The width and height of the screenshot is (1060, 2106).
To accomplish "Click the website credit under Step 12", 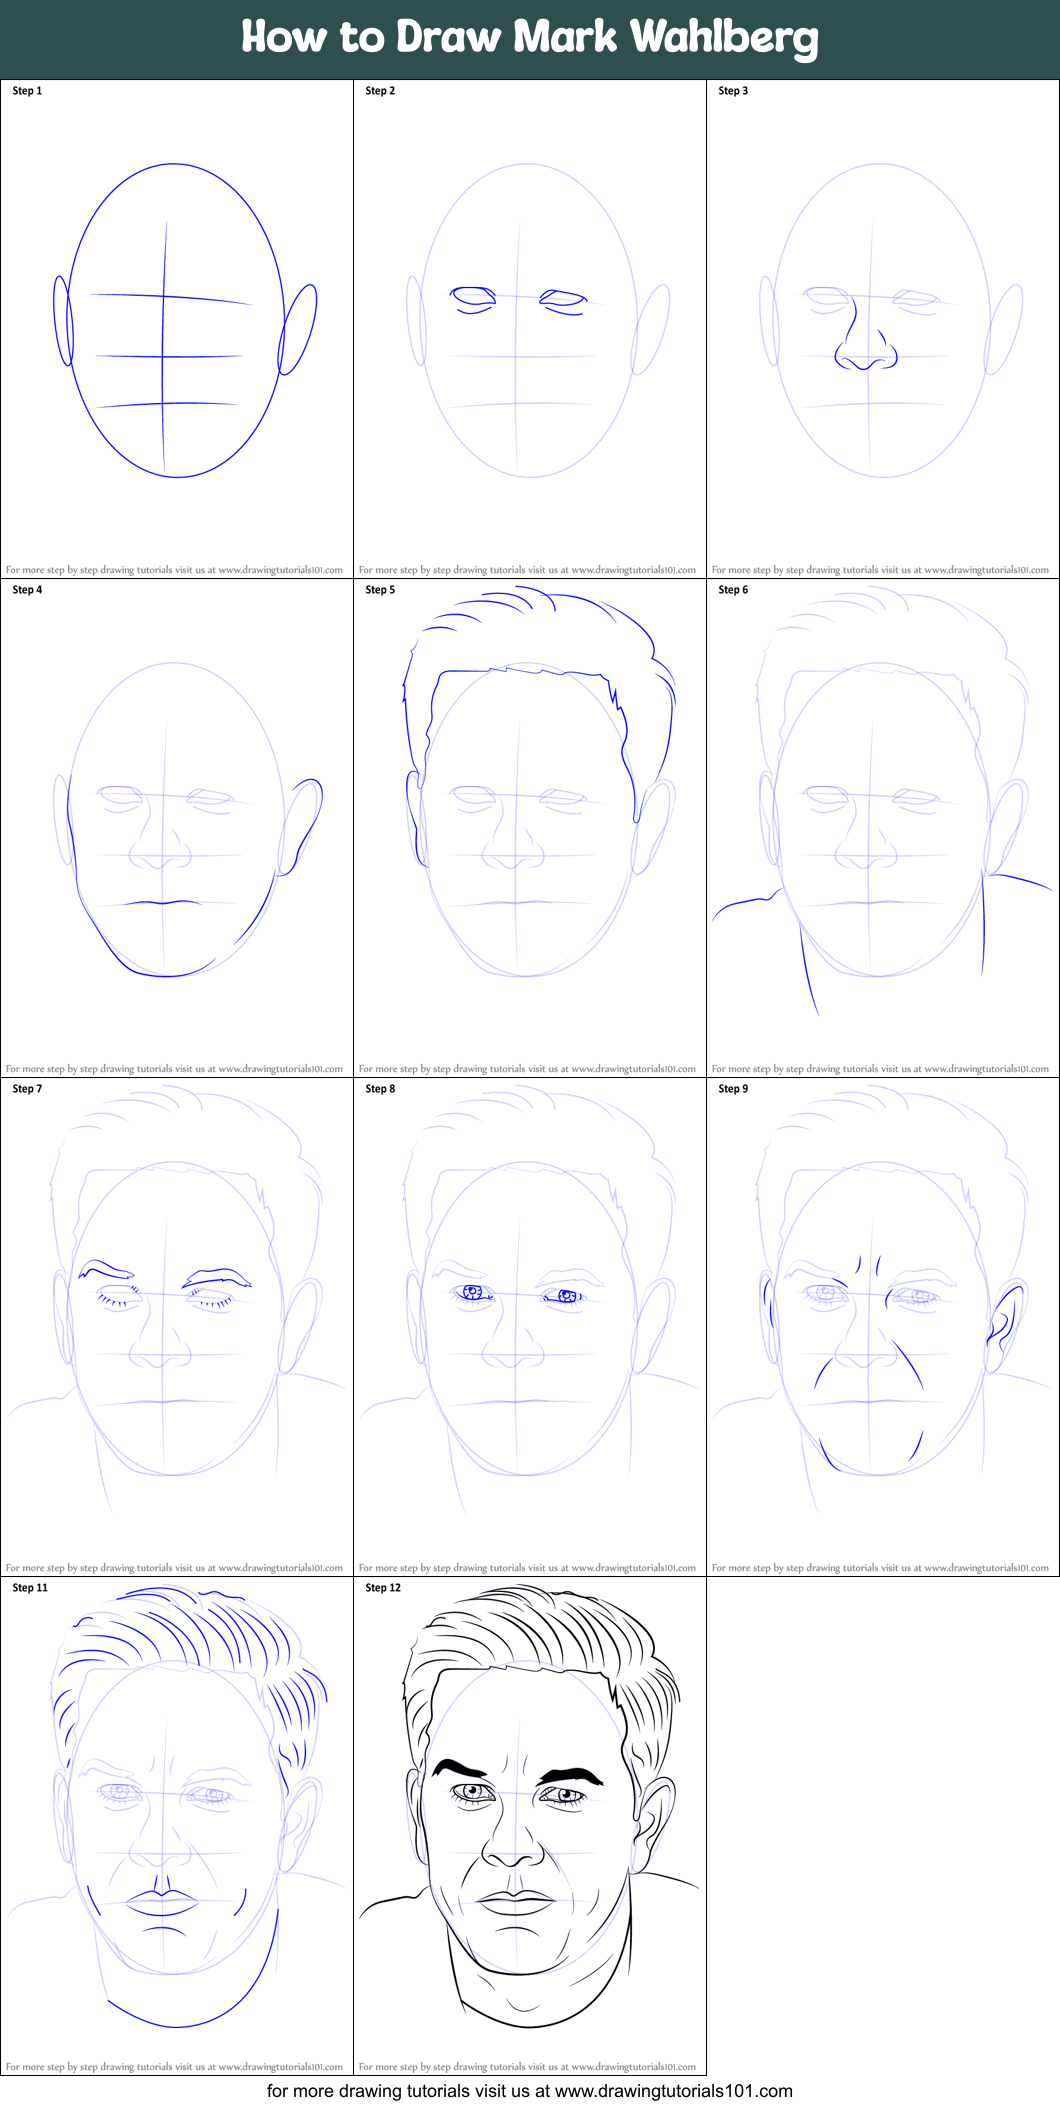I will pyautogui.click(x=527, y=2066).
